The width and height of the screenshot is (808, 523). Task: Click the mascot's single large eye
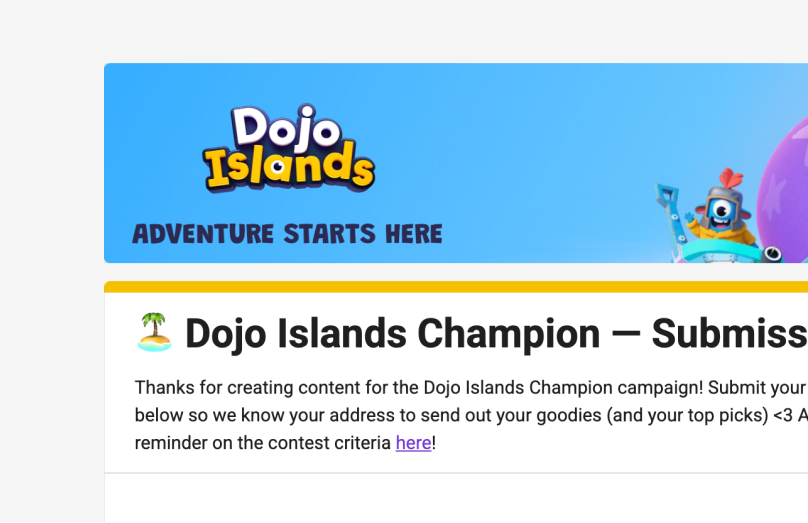coord(720,211)
